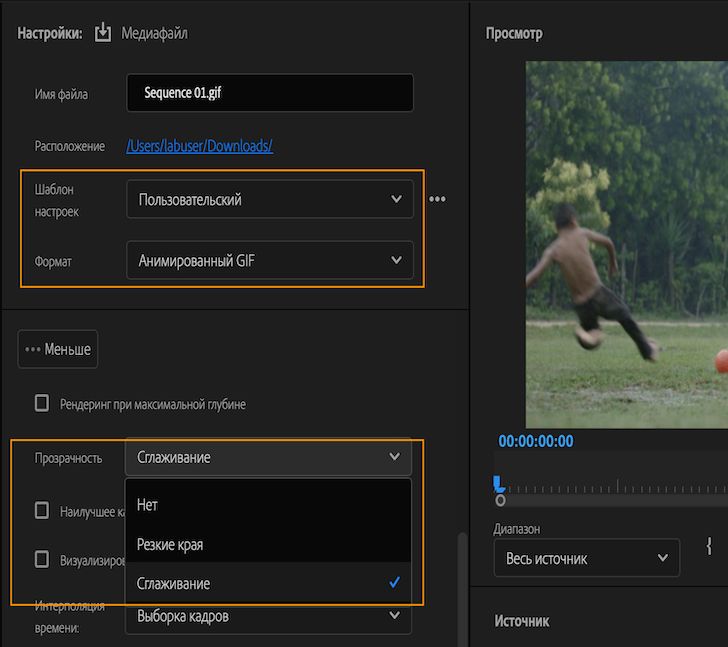Open the Интерполяция времени dropdown
The height and width of the screenshot is (647, 728).
[269, 617]
